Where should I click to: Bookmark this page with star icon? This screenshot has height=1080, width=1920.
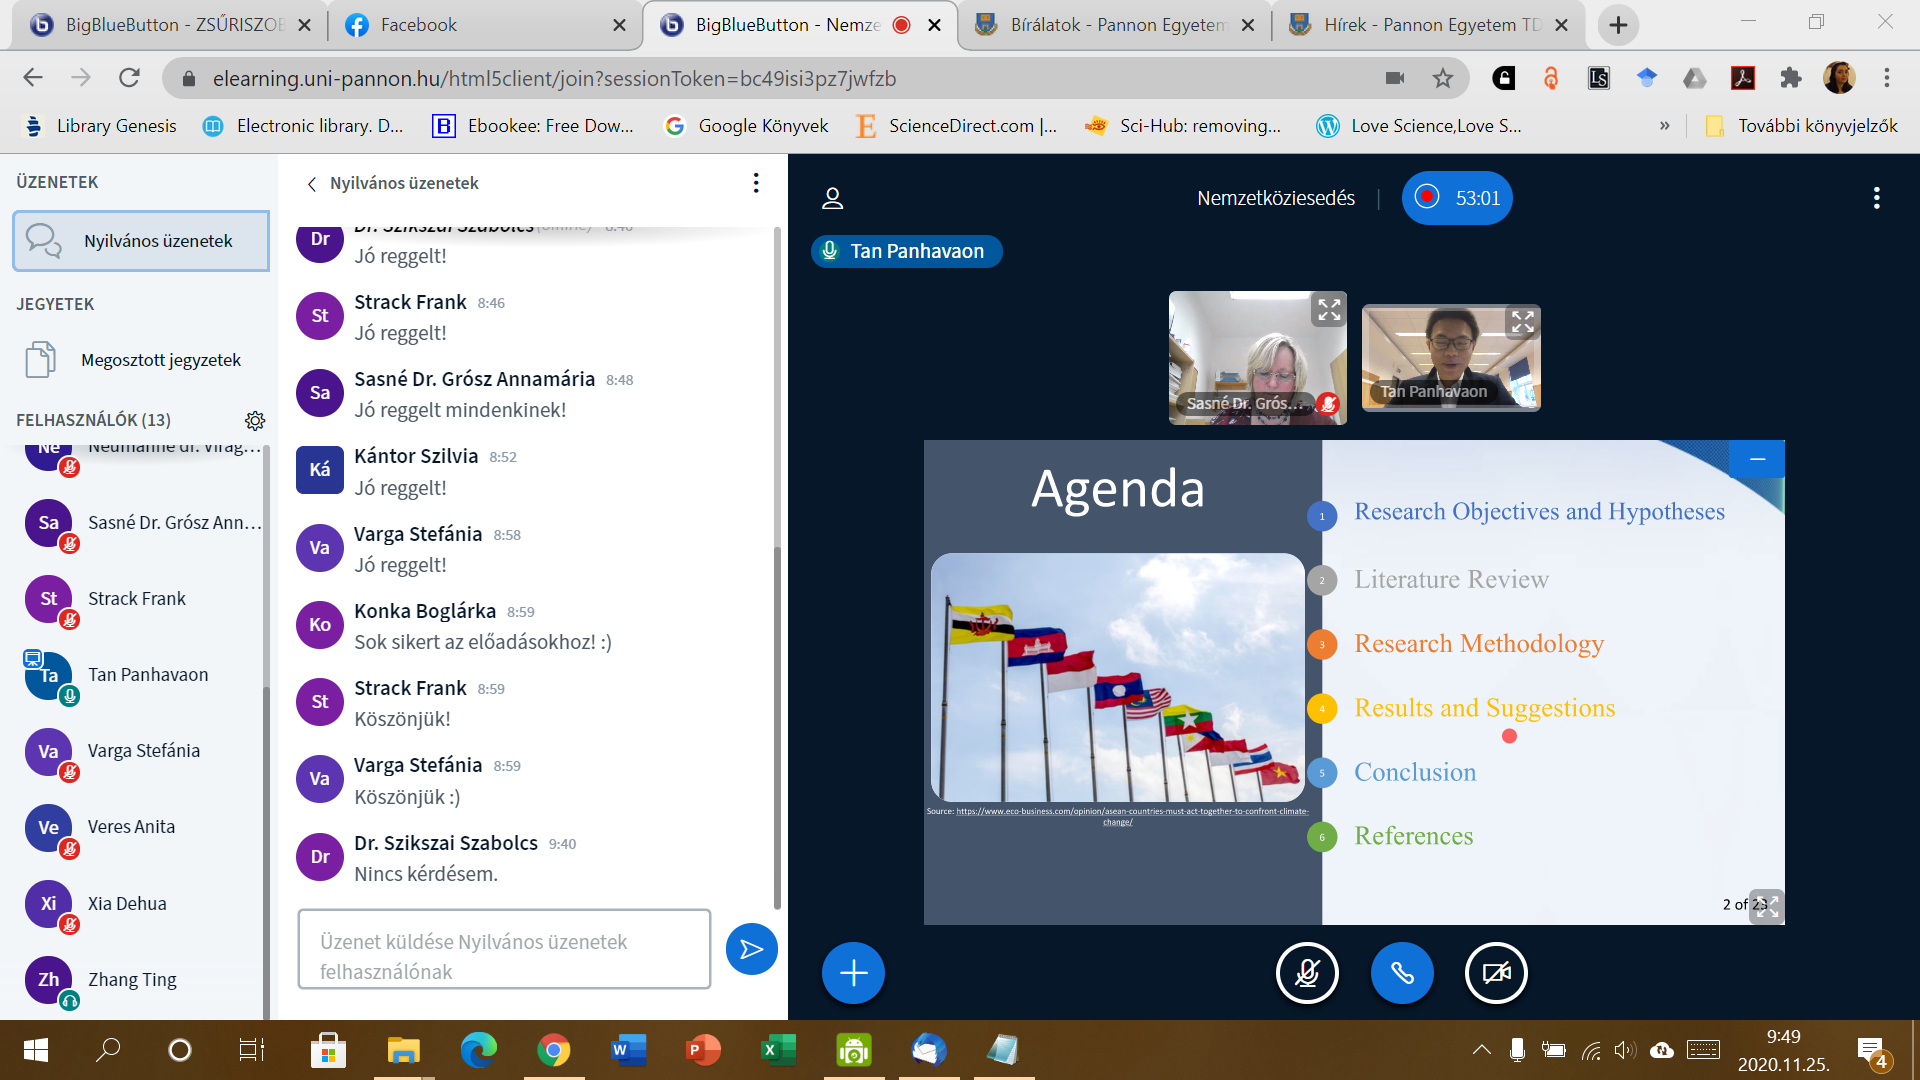click(x=1442, y=78)
